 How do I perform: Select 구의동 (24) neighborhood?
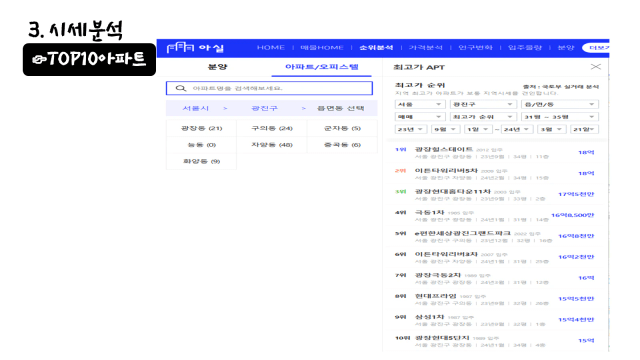272,128
